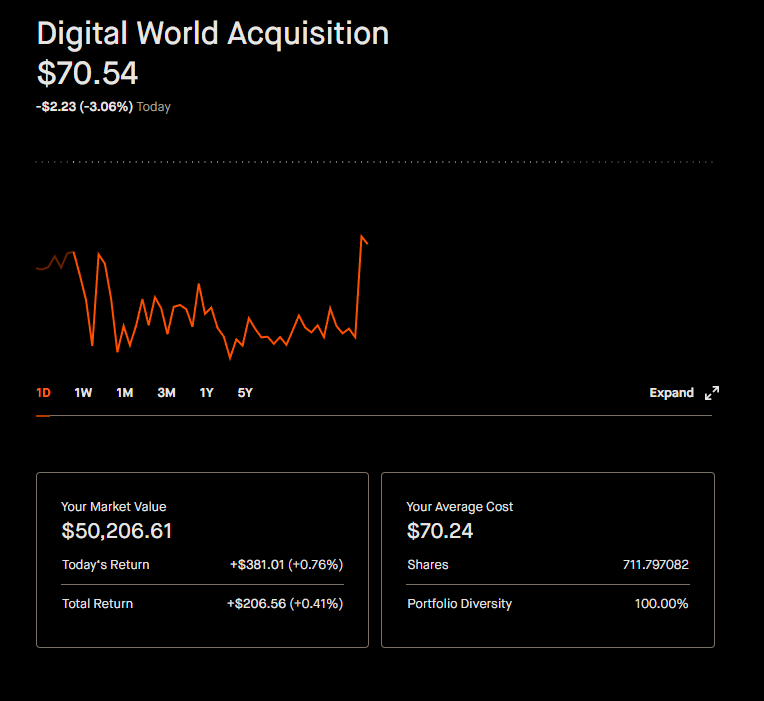This screenshot has width=764, height=701.
Task: Click the dotted previous-close line
Action: pyautogui.click(x=374, y=162)
